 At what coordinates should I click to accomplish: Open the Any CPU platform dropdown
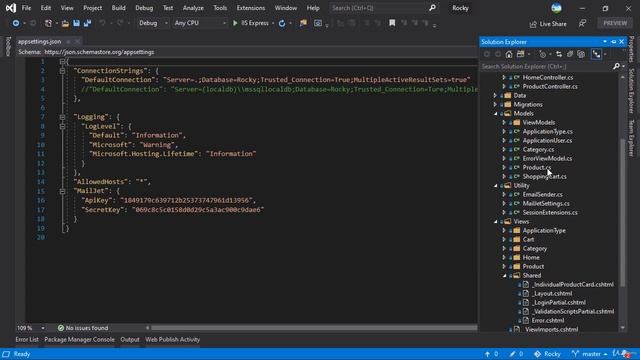[200, 23]
